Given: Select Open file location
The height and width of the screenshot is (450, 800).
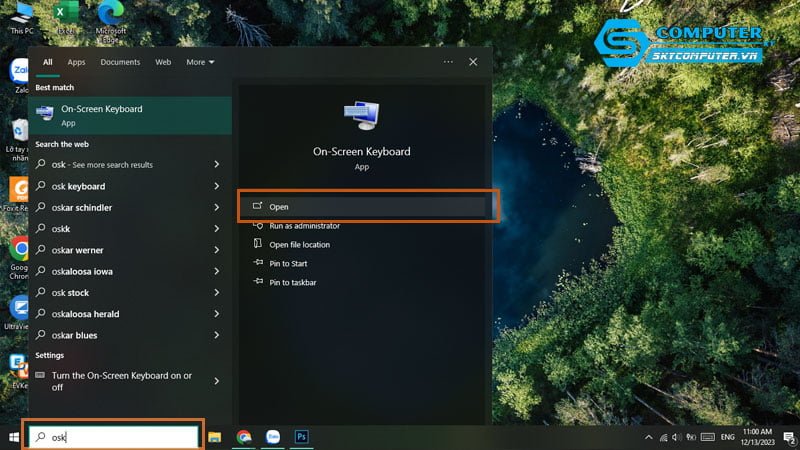Looking at the screenshot, I should point(299,244).
